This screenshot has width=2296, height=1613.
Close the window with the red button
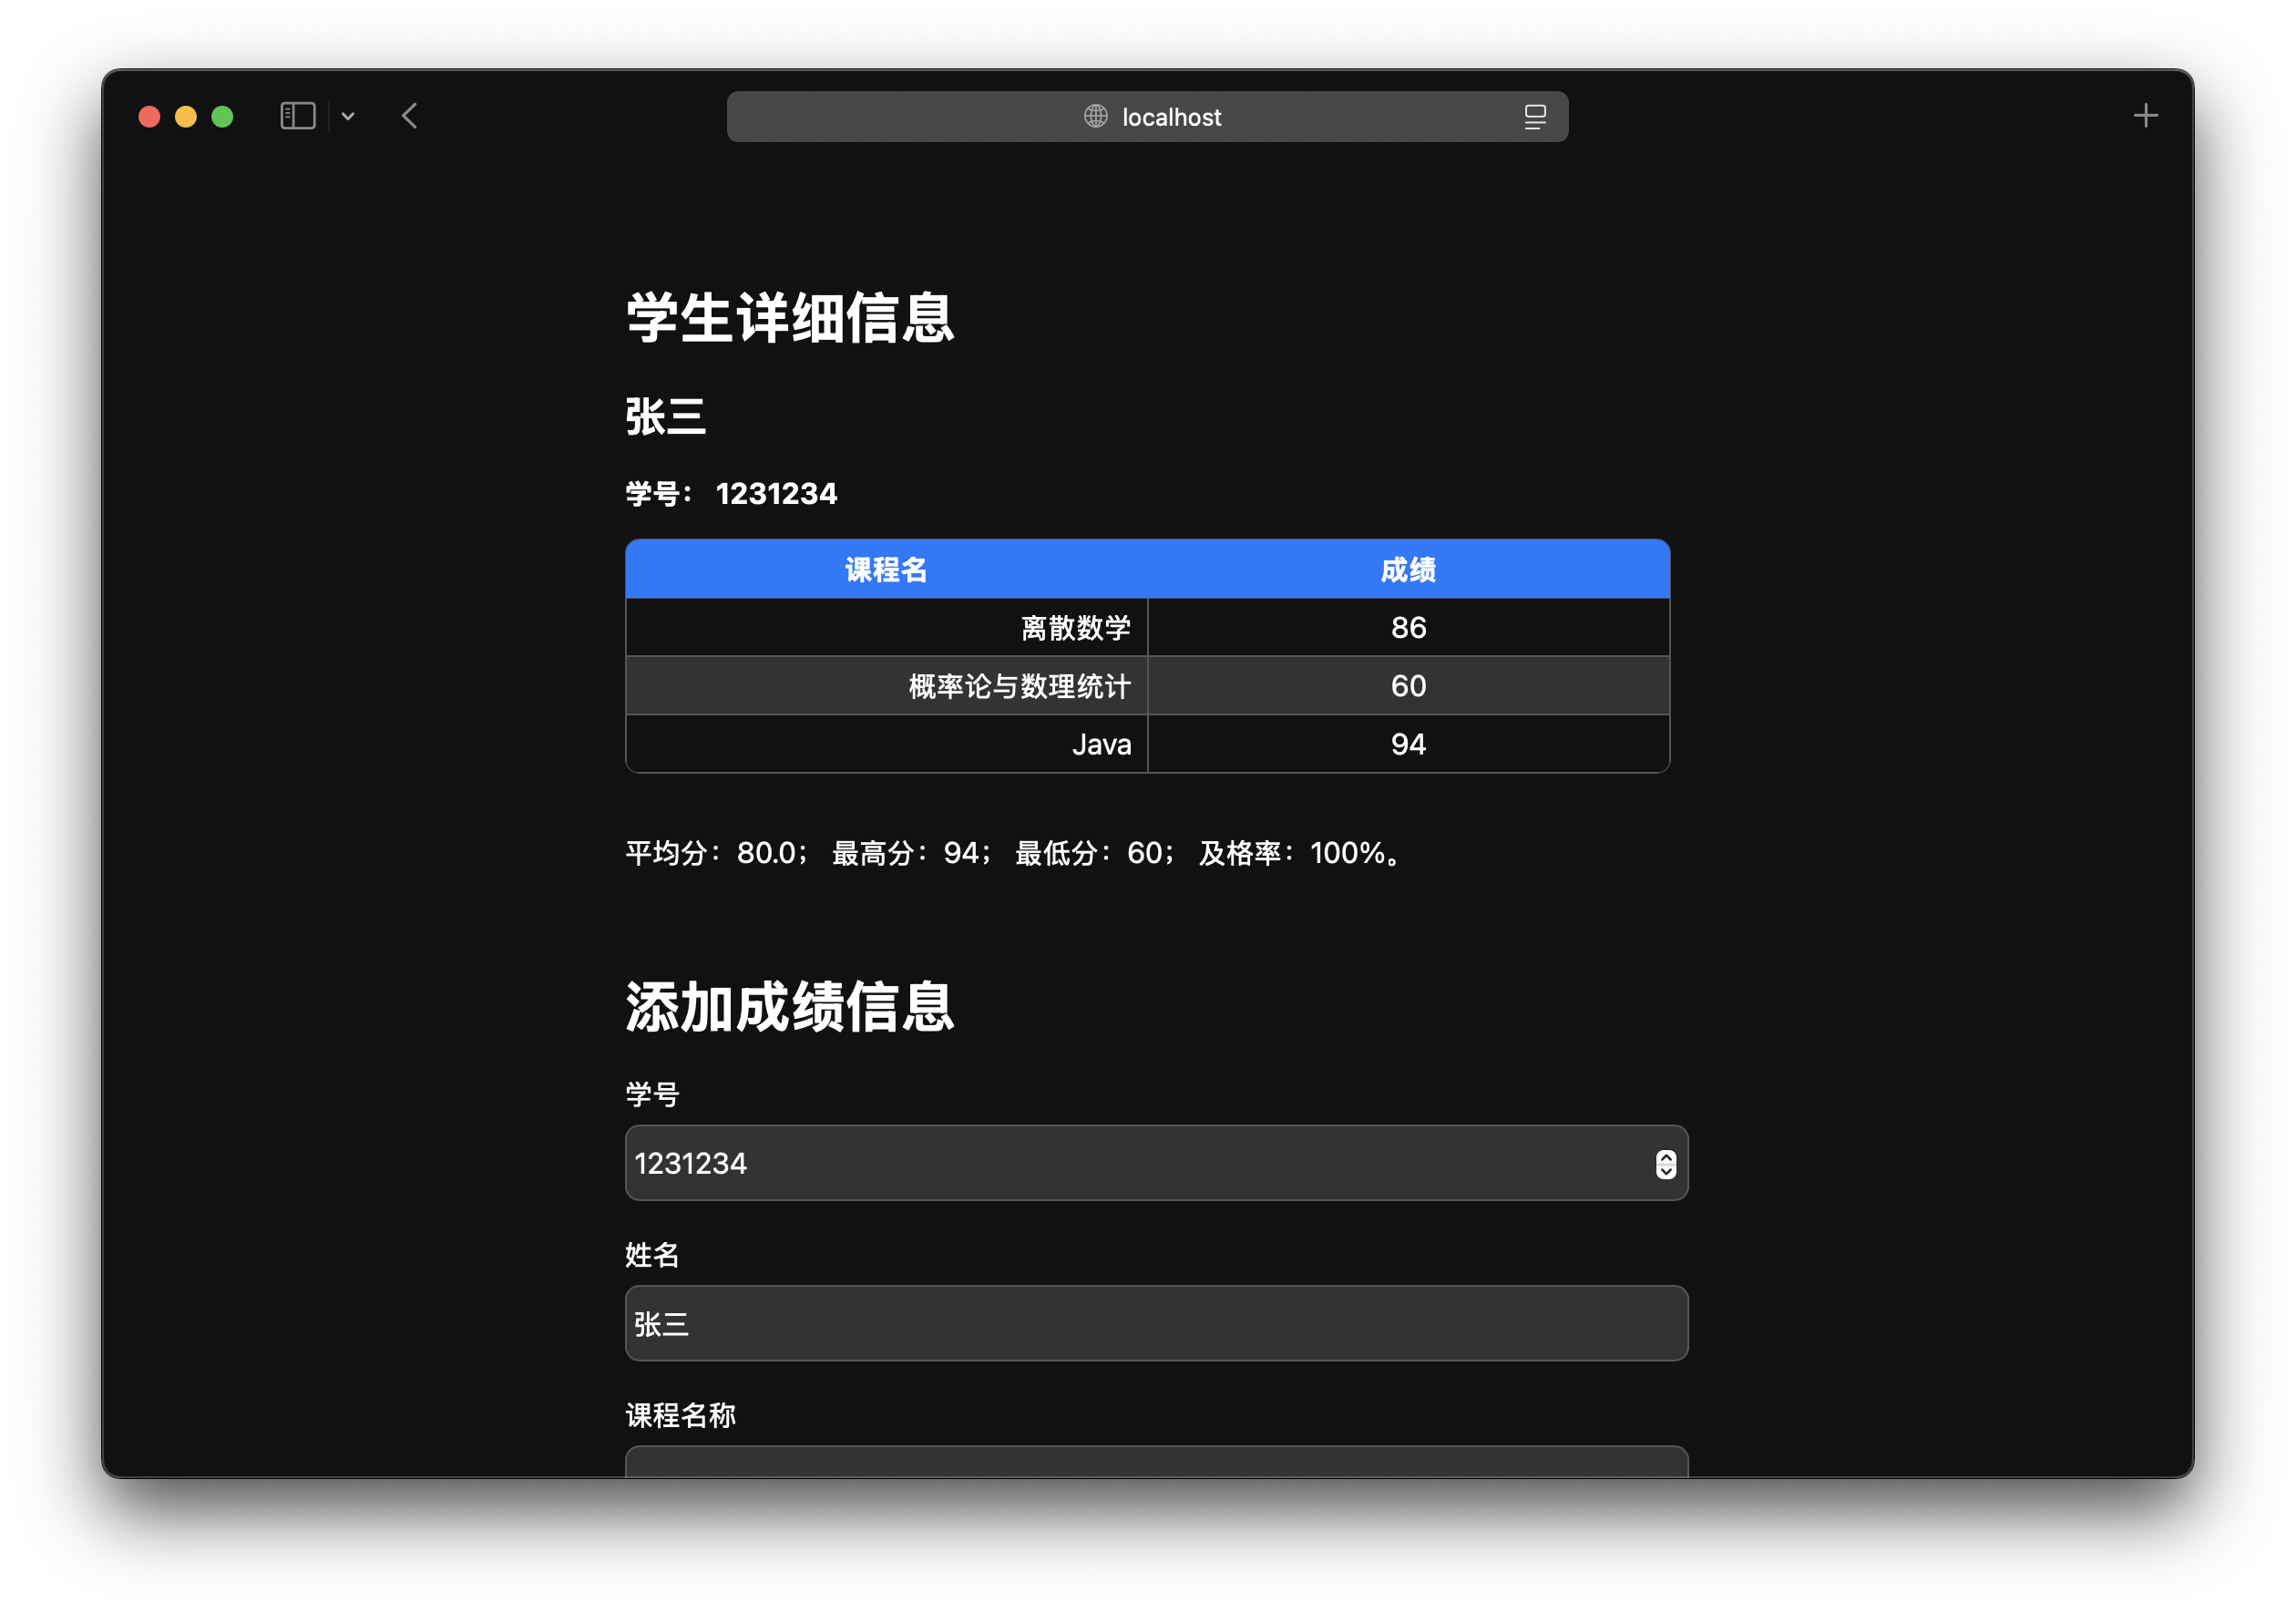pyautogui.click(x=149, y=116)
